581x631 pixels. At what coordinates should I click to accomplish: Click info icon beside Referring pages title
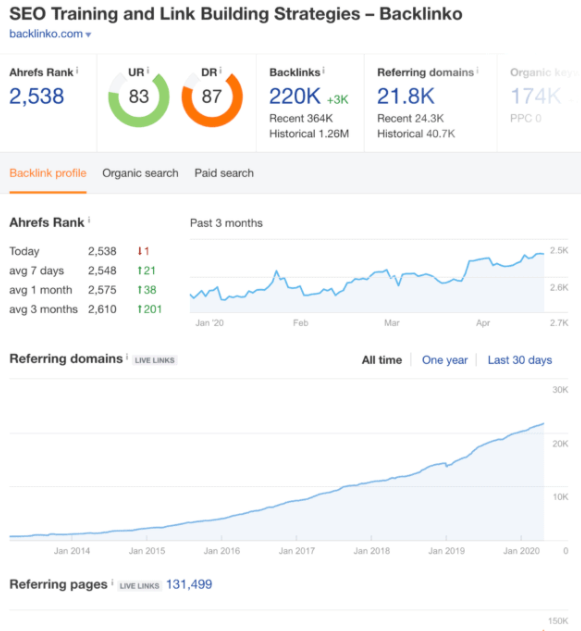pyautogui.click(x=112, y=582)
